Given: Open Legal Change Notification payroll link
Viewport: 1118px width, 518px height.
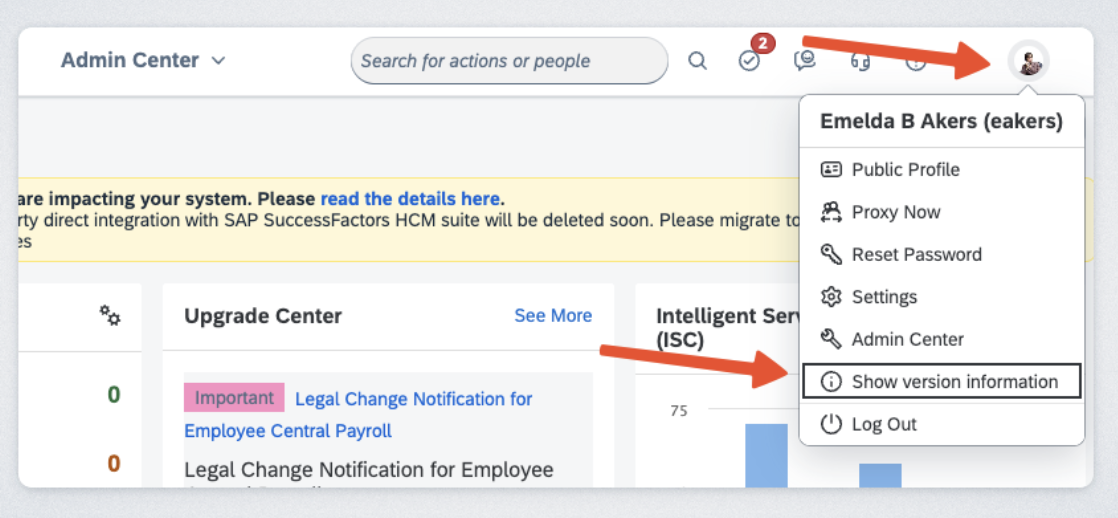Looking at the screenshot, I should [413, 400].
